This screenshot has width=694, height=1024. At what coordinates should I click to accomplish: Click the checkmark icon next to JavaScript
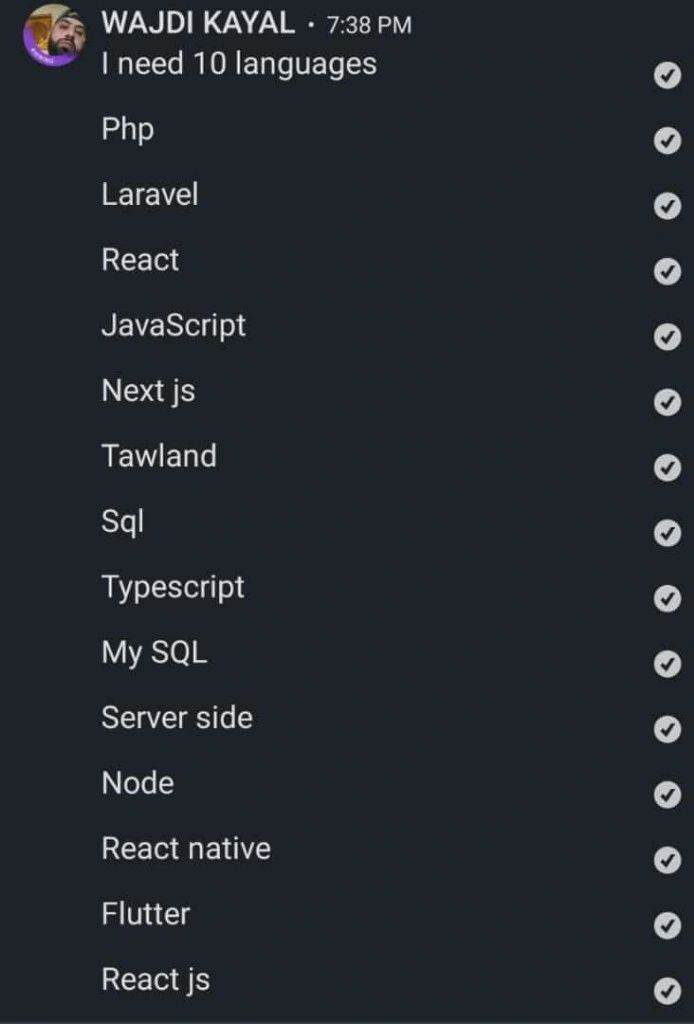point(667,337)
